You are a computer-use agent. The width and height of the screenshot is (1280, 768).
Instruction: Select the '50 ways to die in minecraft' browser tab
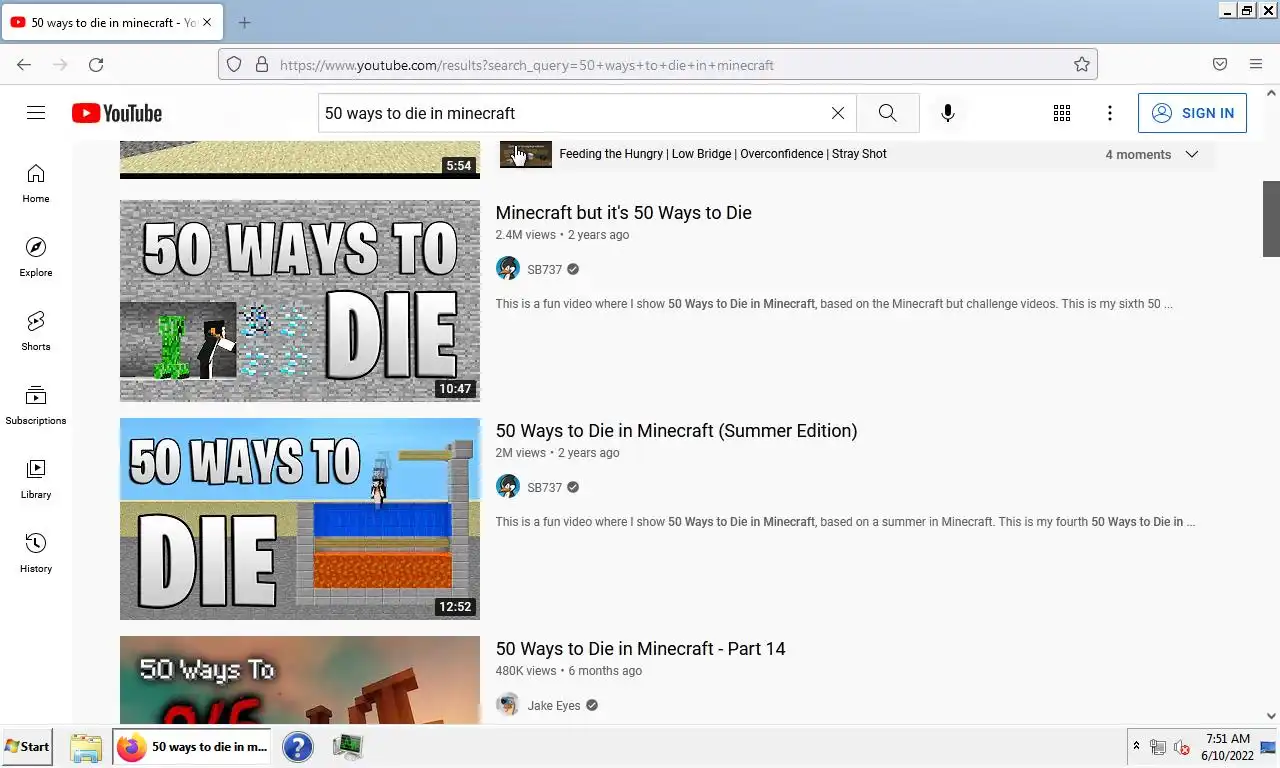pos(112,22)
